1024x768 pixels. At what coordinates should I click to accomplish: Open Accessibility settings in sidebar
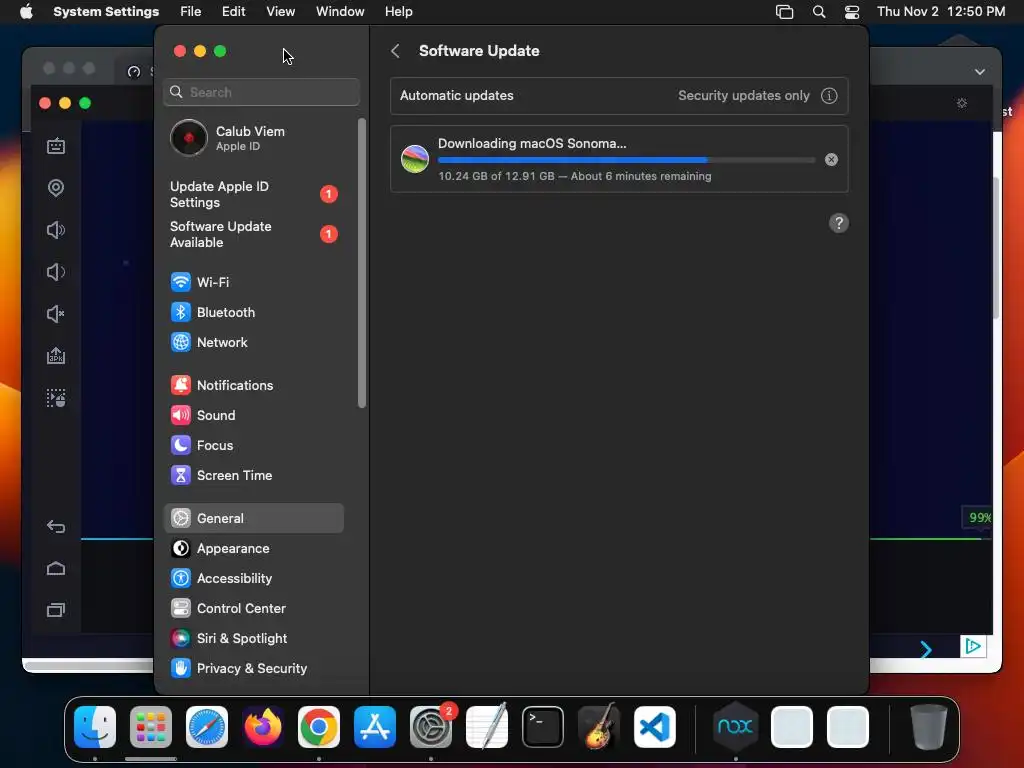point(253,579)
